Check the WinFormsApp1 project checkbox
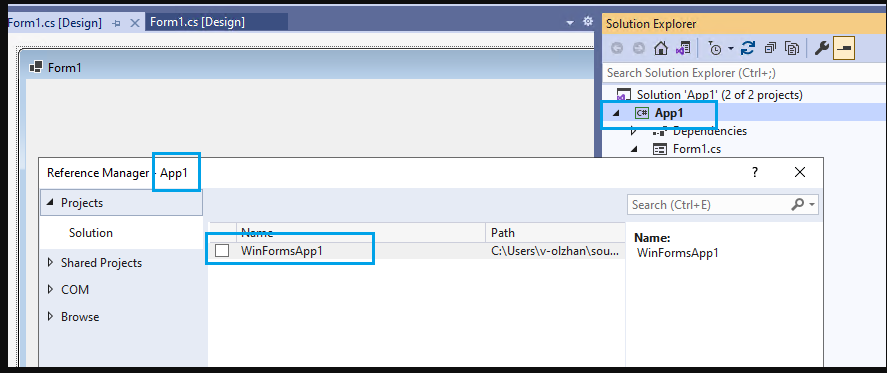This screenshot has height=373, width=887. point(222,251)
